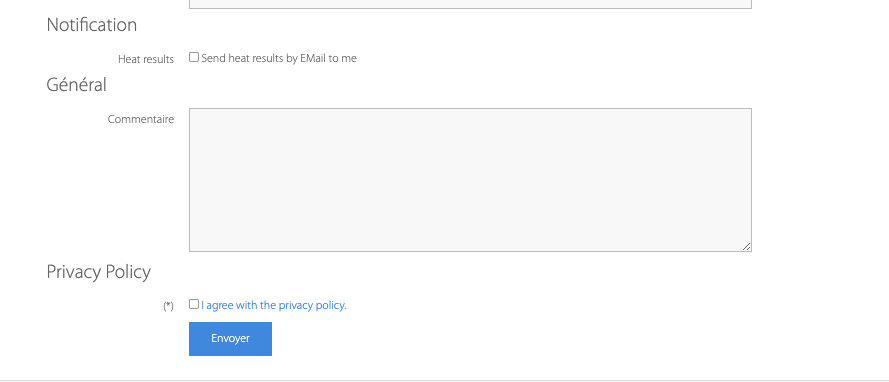Image resolution: width=889 pixels, height=382 pixels.
Task: Focus the Commentaire text area
Action: point(471,180)
